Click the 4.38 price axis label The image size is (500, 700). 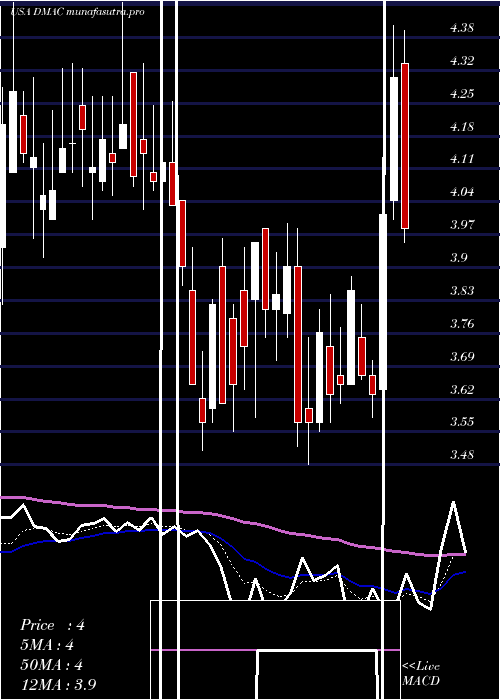tap(462, 28)
